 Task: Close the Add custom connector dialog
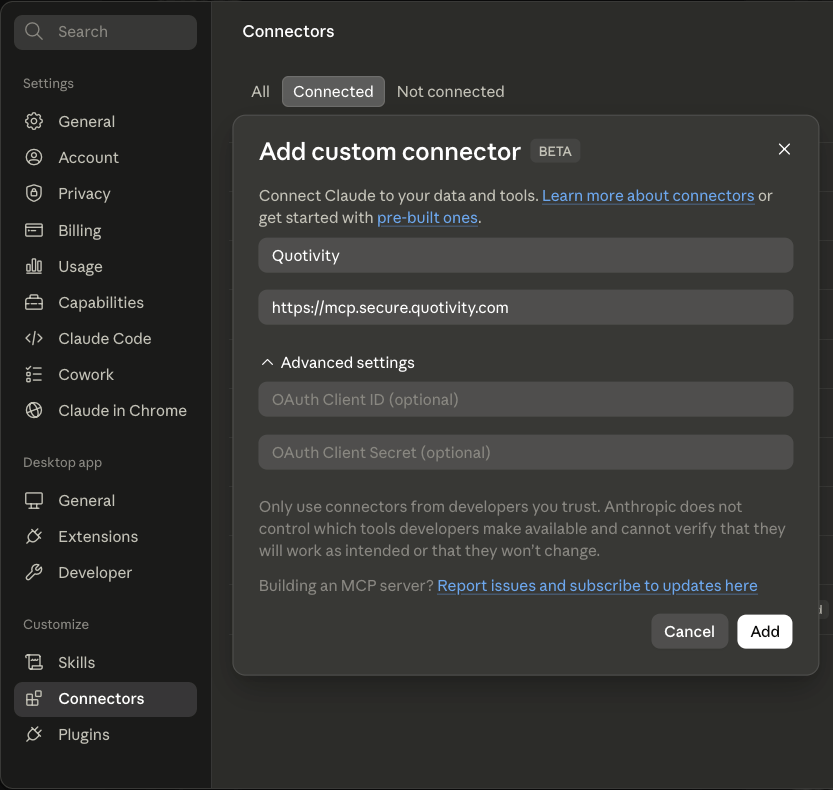click(784, 149)
